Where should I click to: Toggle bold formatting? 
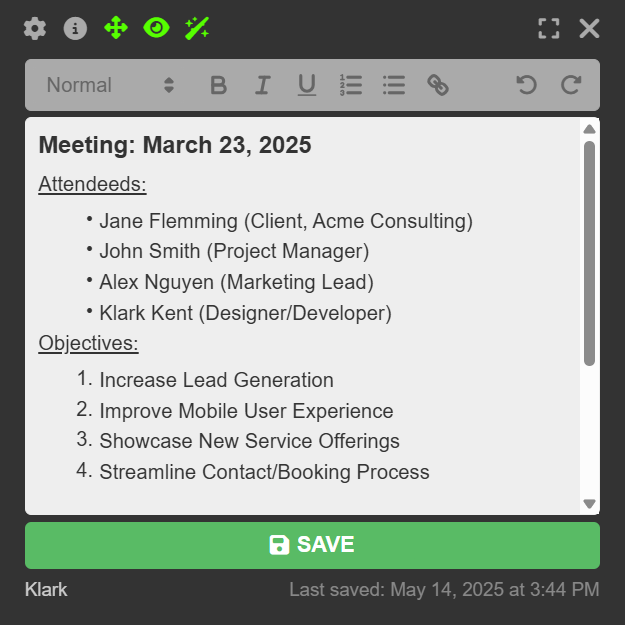219,85
